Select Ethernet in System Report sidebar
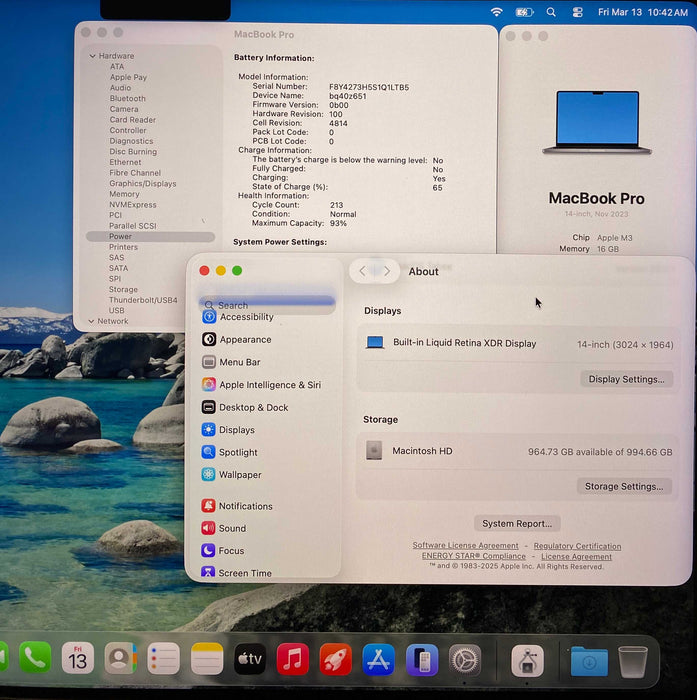697x700 pixels. pos(125,162)
